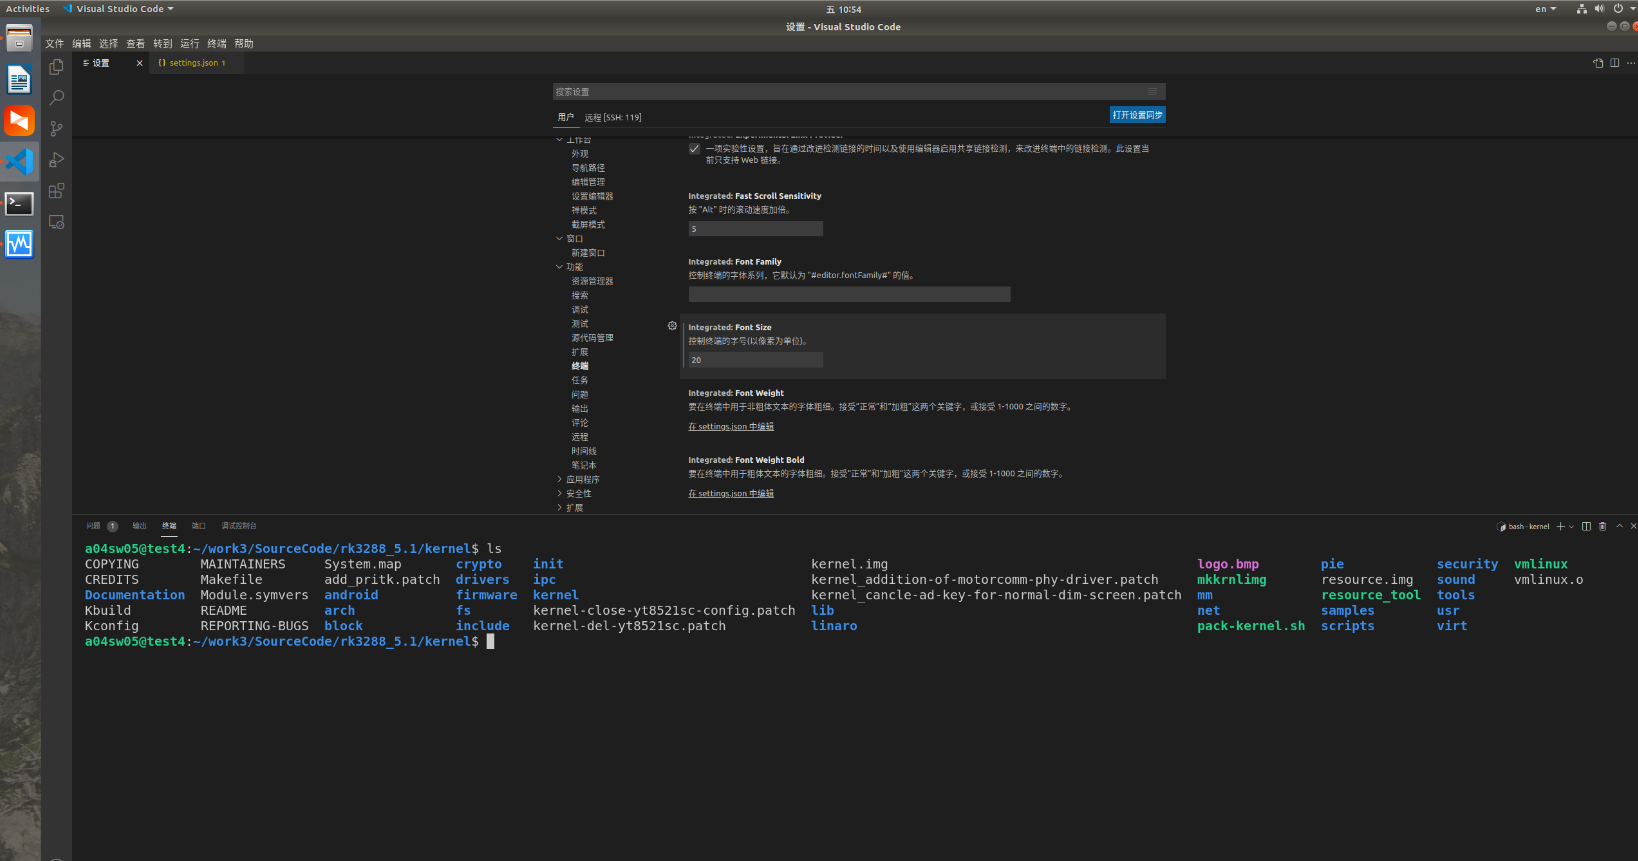Open the Source Control view
The height and width of the screenshot is (861, 1638).
[x=57, y=129]
